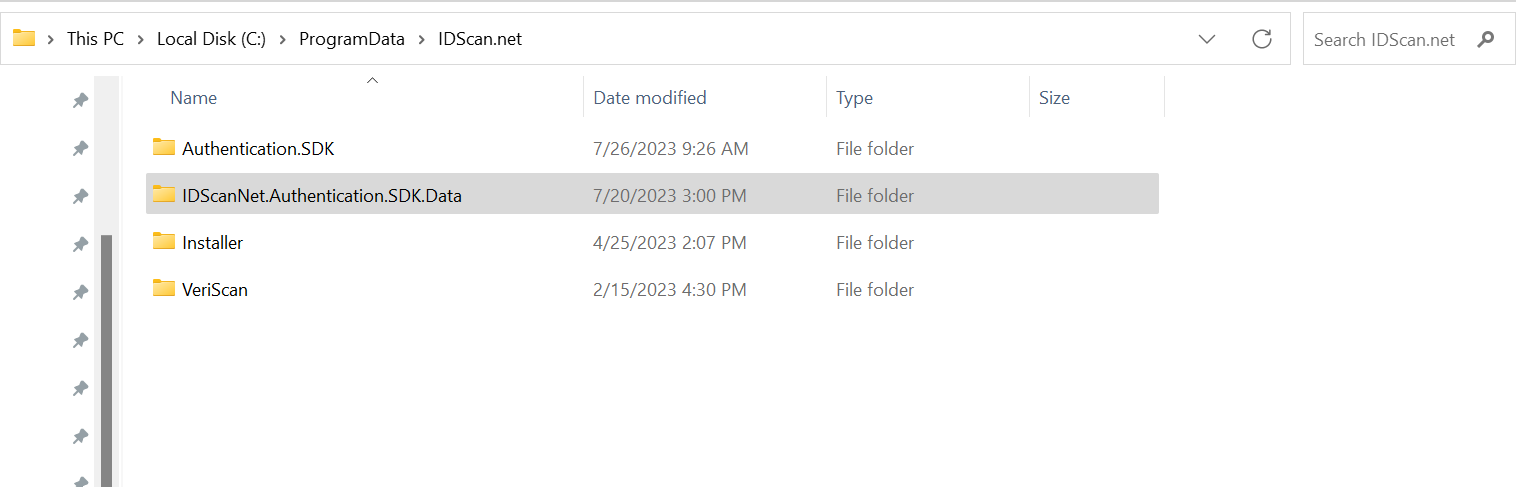The image size is (1516, 487).
Task: Open the address bar history dropdown
Action: [1207, 39]
